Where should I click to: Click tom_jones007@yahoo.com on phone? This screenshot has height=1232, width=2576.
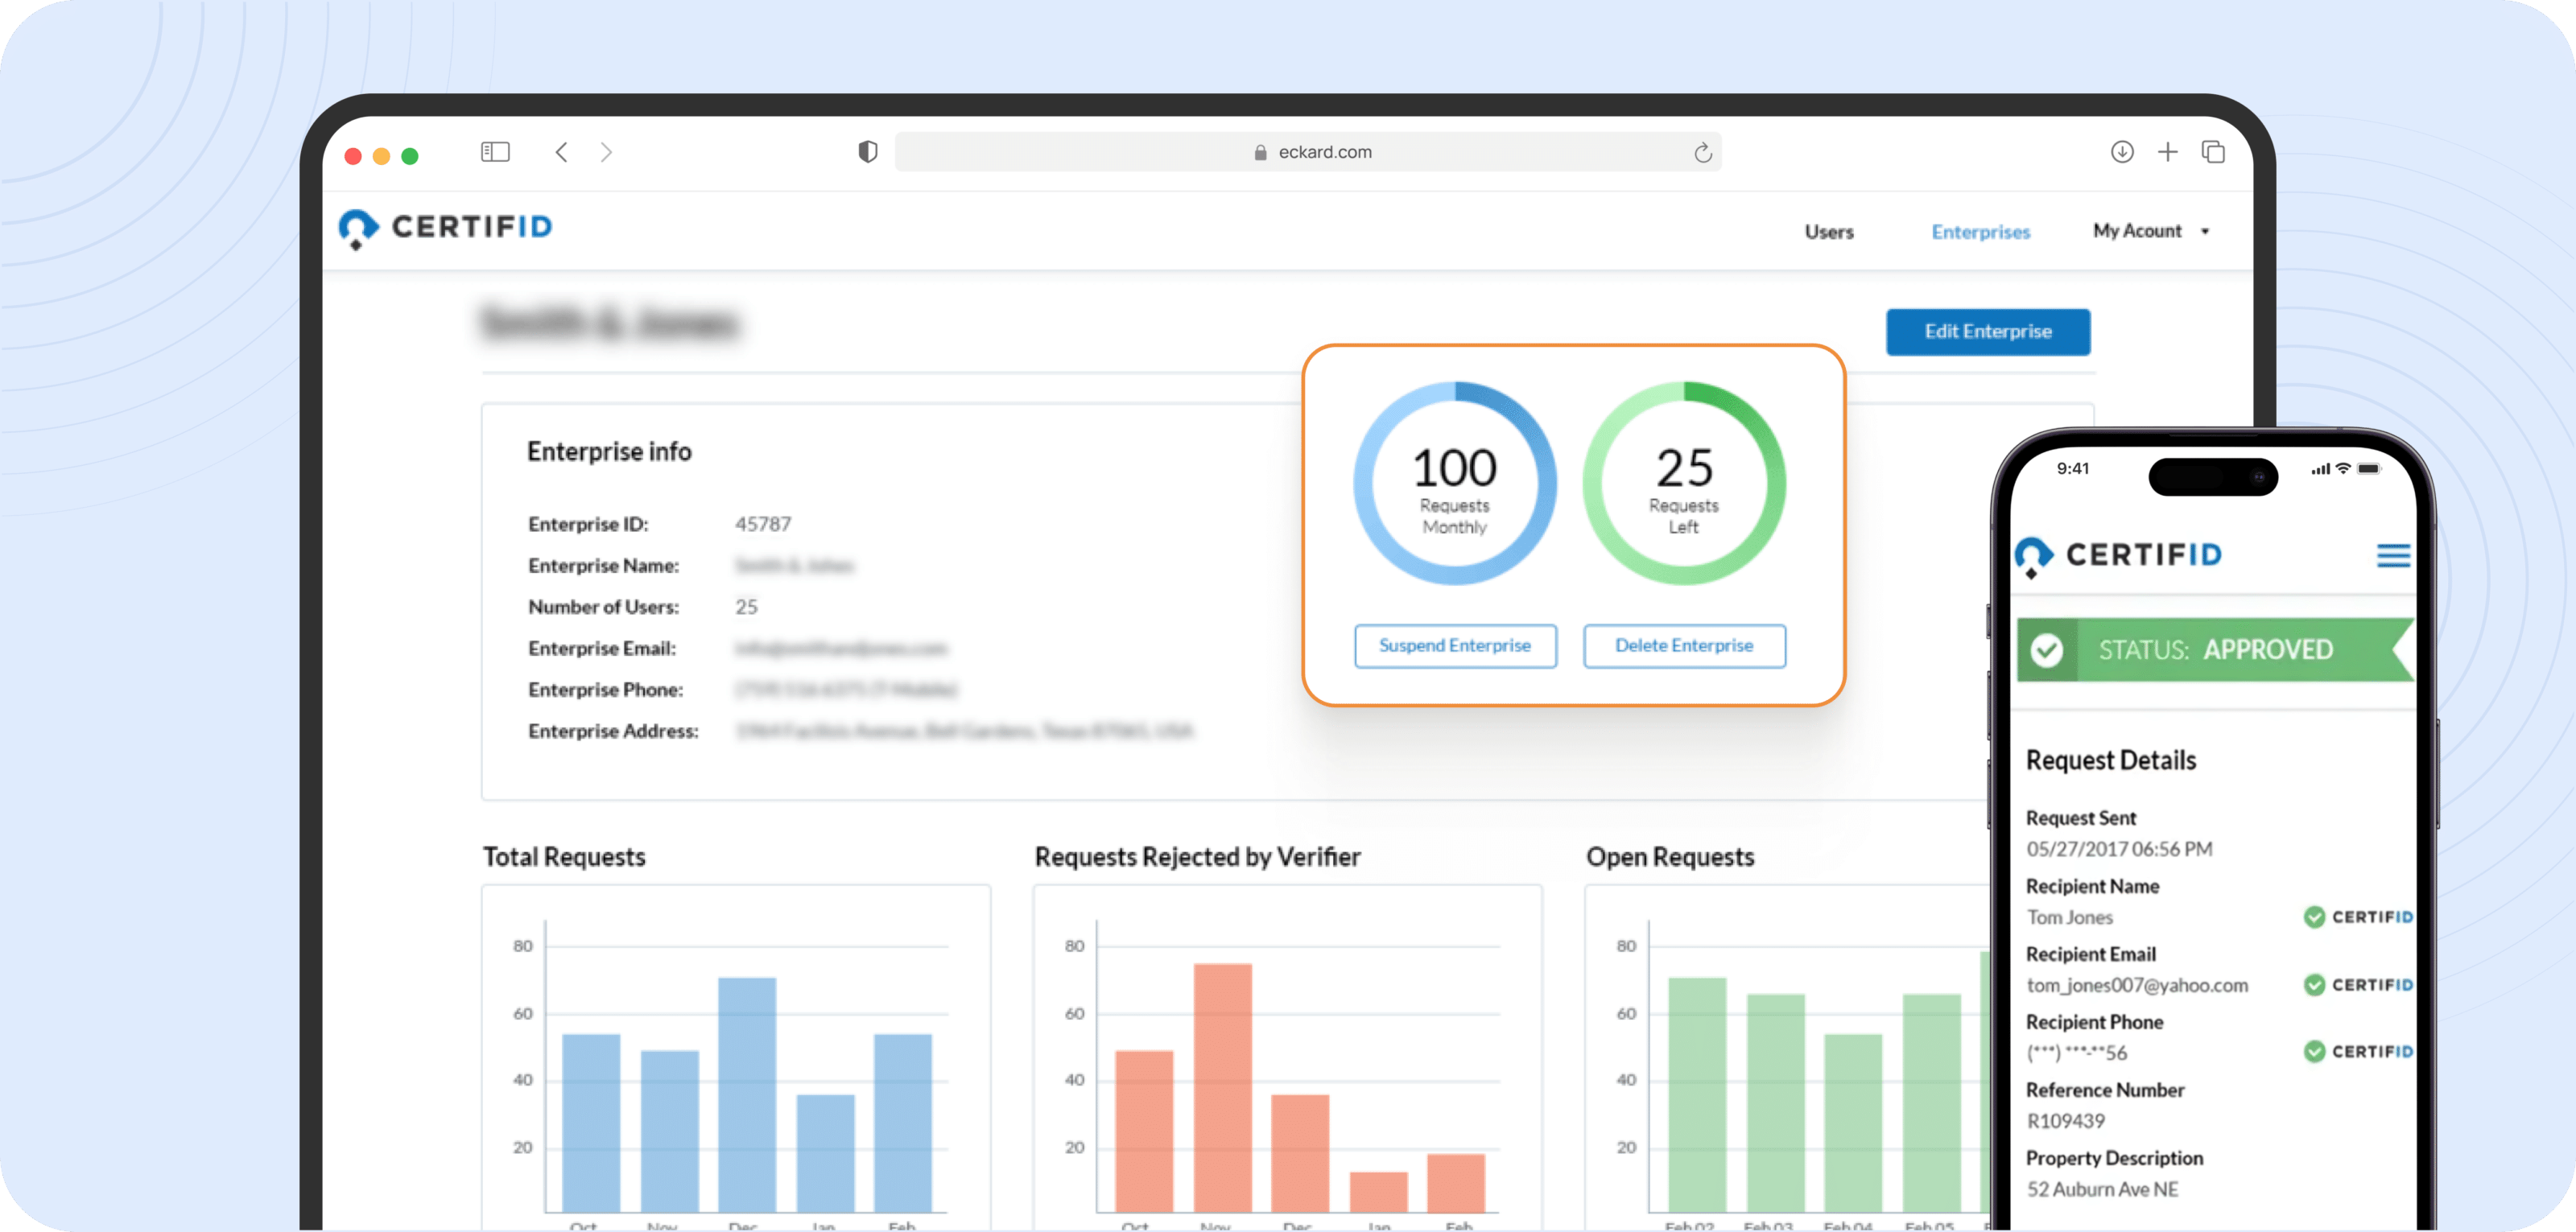tap(2137, 985)
